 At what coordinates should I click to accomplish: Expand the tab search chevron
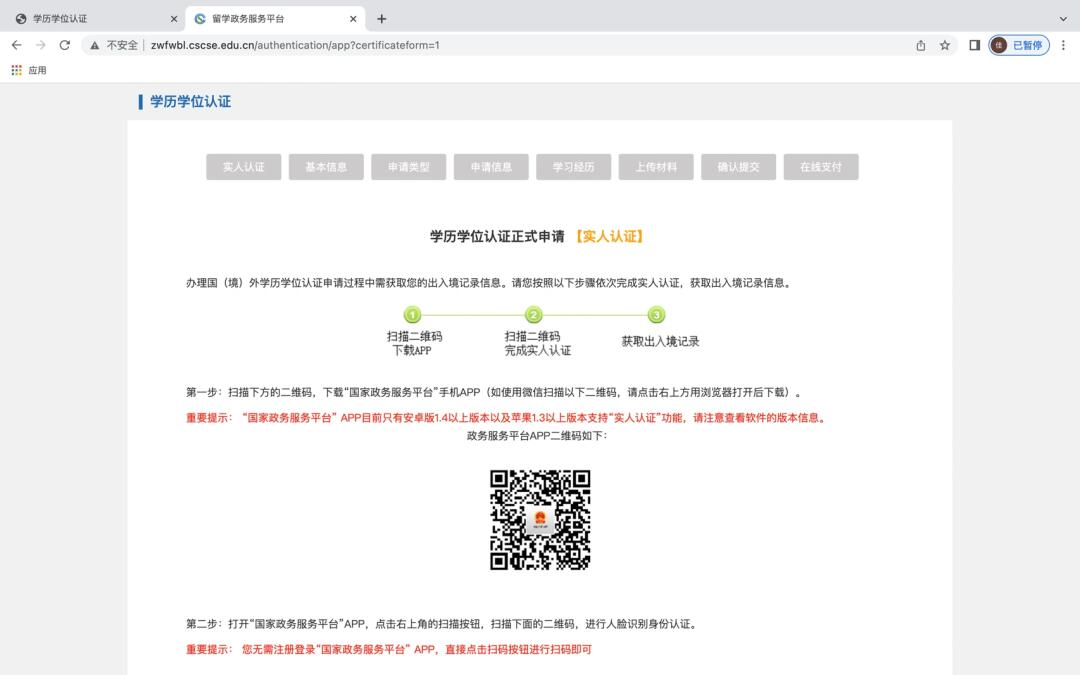tap(1063, 19)
